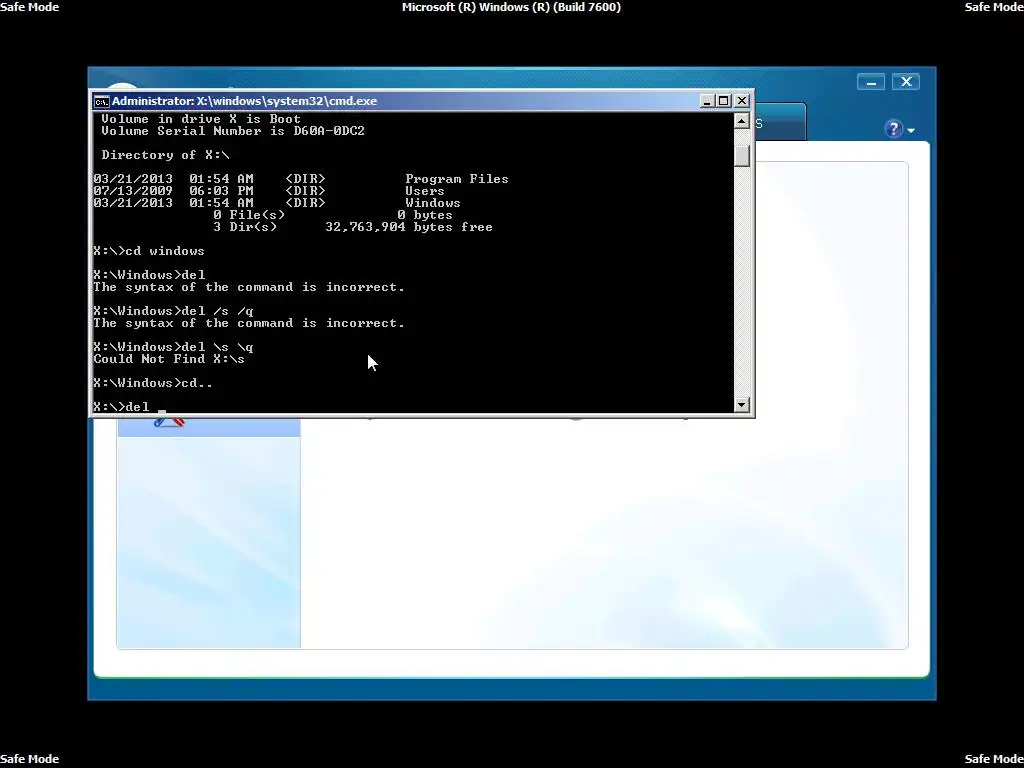Click 'Could Not Find X:\s' message
Viewport: 1024px width, 768px height.
tap(169, 359)
